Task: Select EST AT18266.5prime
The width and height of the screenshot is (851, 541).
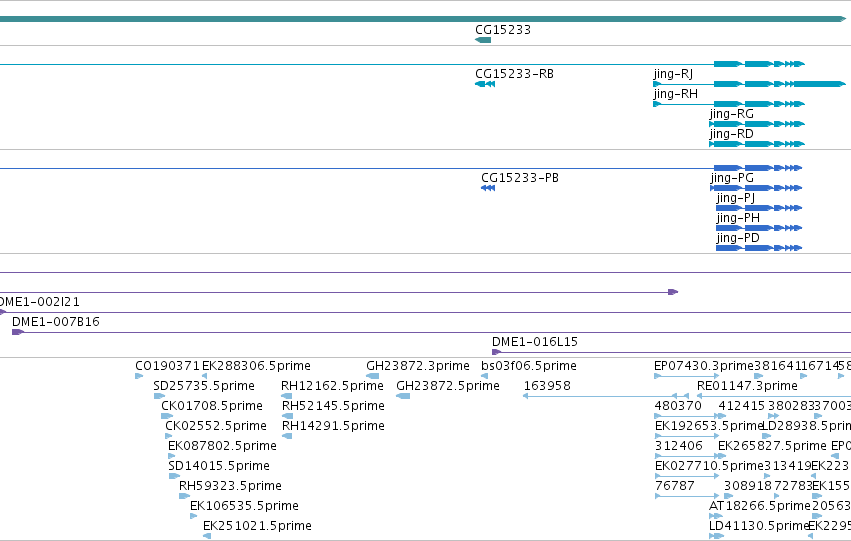Action: pyautogui.click(x=760, y=506)
